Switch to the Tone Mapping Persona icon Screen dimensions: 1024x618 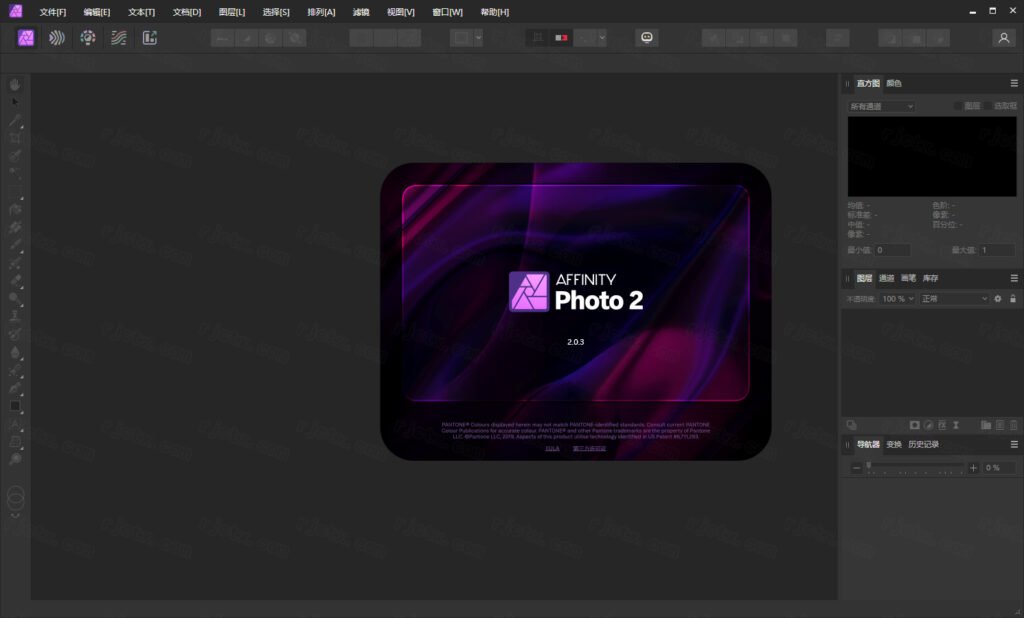118,38
